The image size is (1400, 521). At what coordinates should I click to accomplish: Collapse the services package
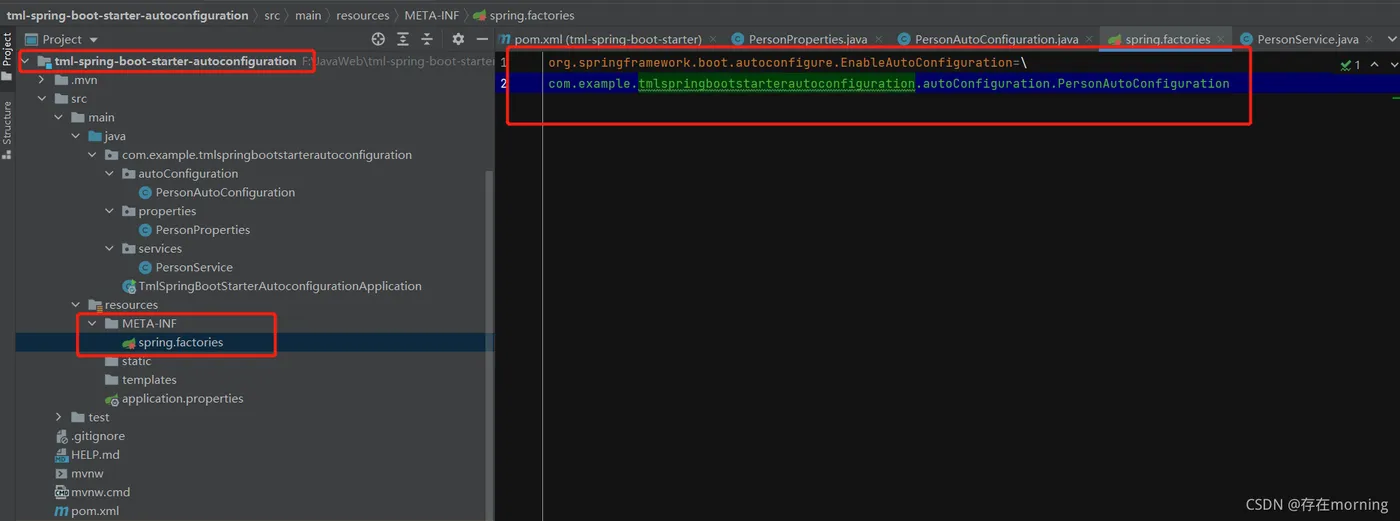coord(110,248)
